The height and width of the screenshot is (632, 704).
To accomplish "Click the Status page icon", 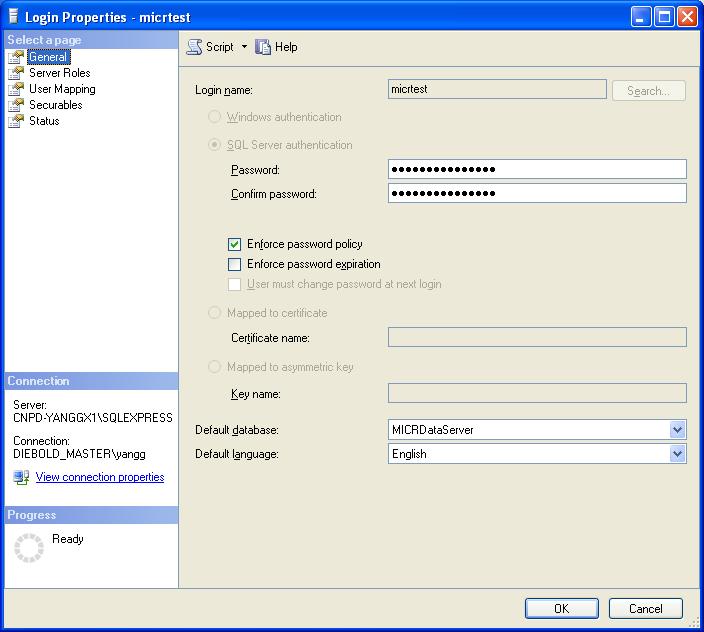I will (x=15, y=121).
